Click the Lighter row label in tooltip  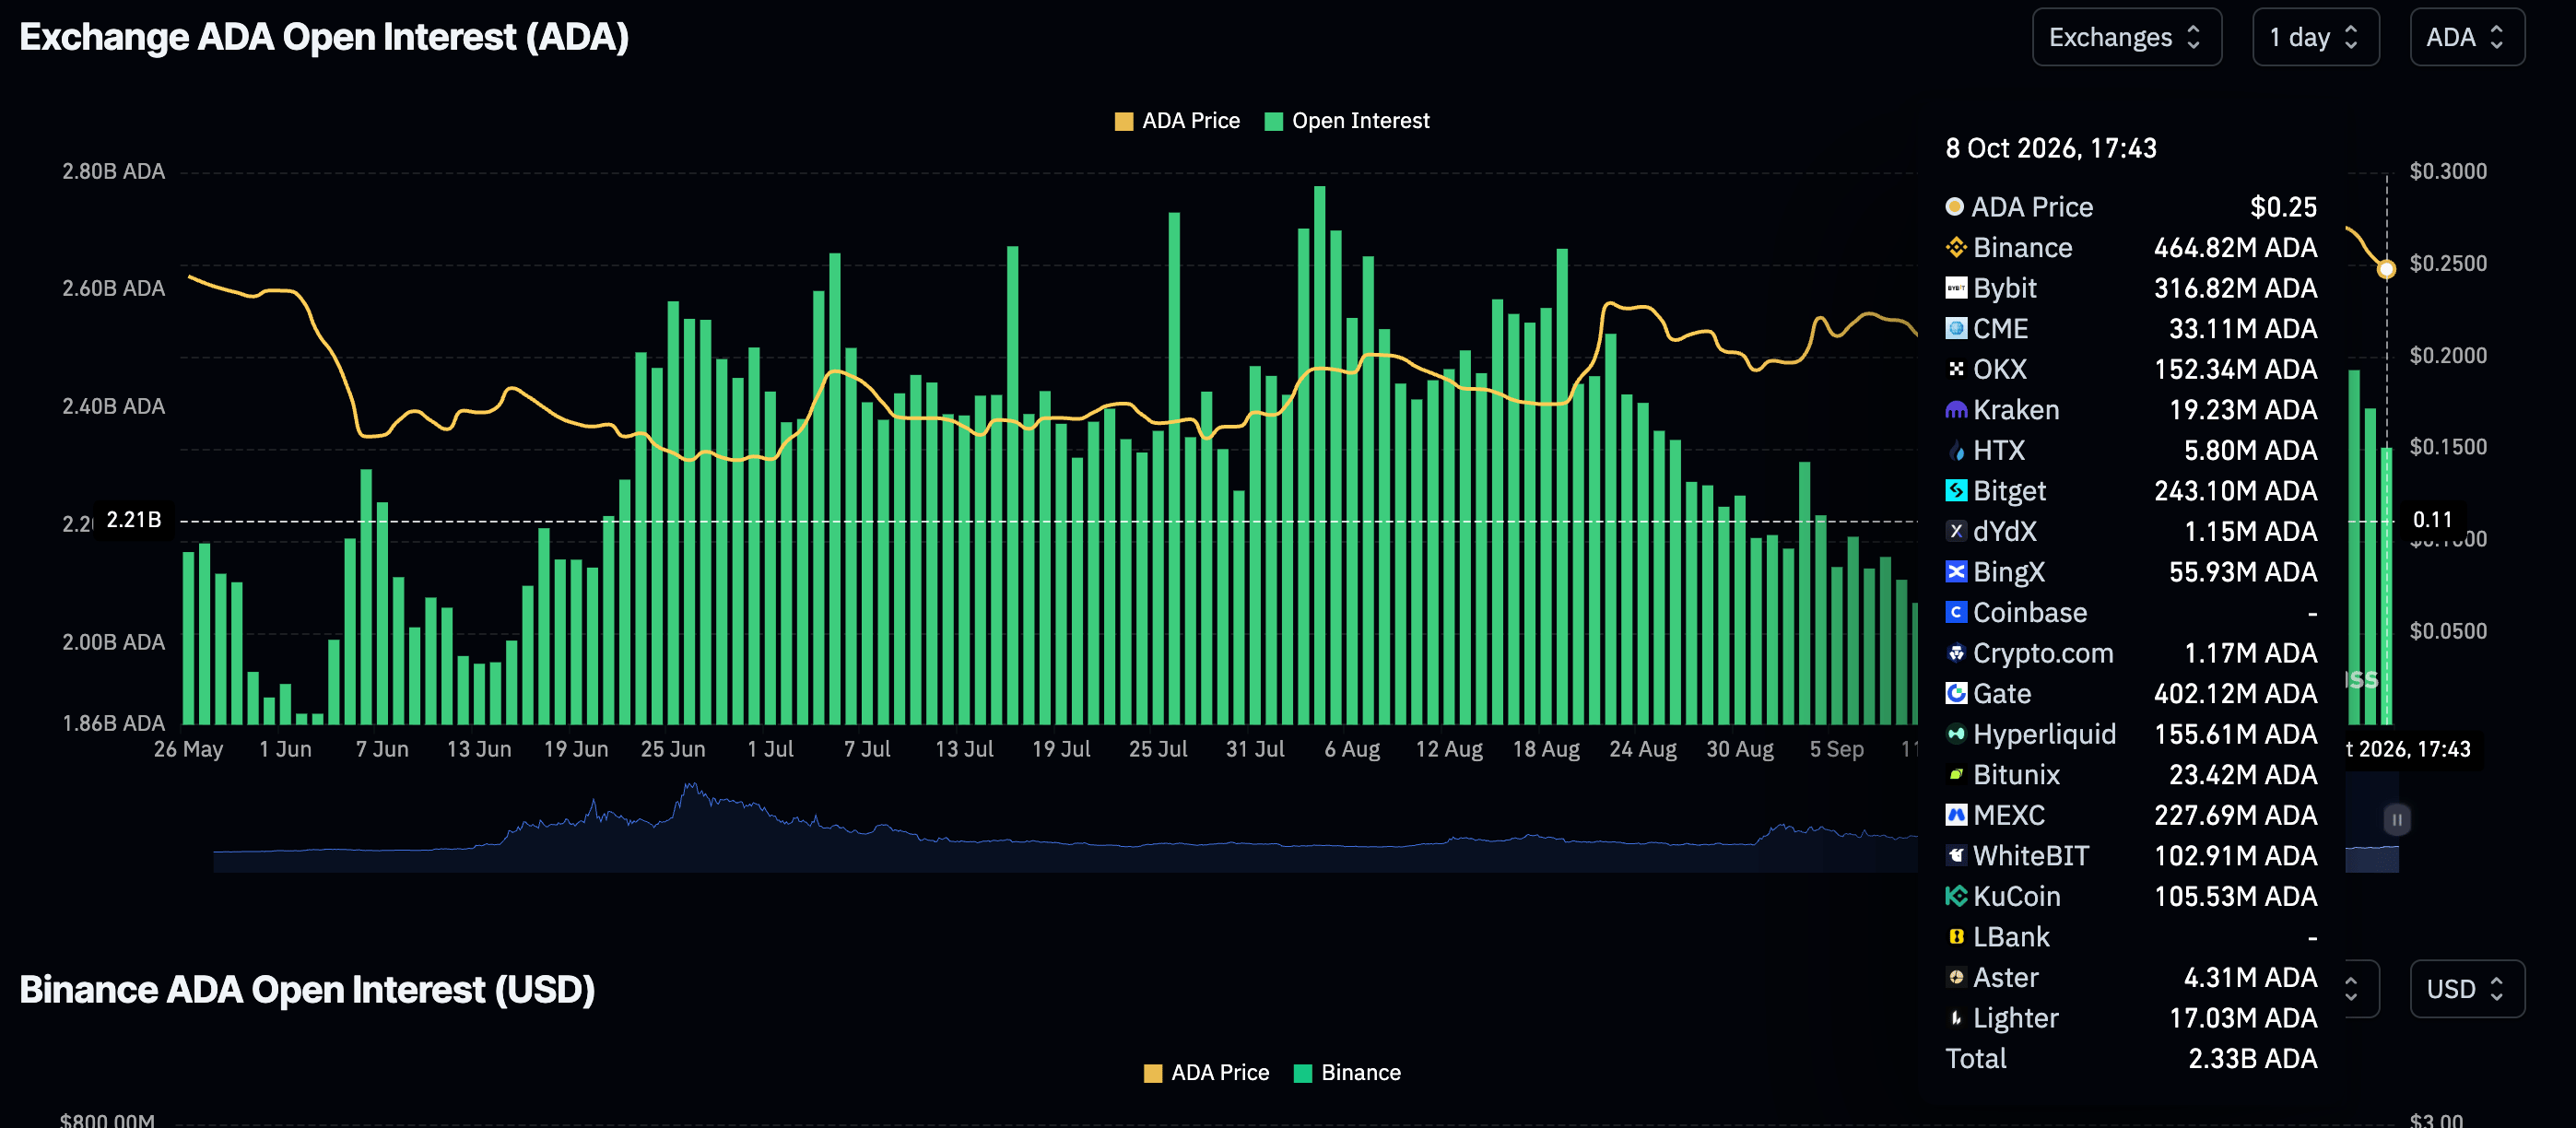click(2015, 1018)
